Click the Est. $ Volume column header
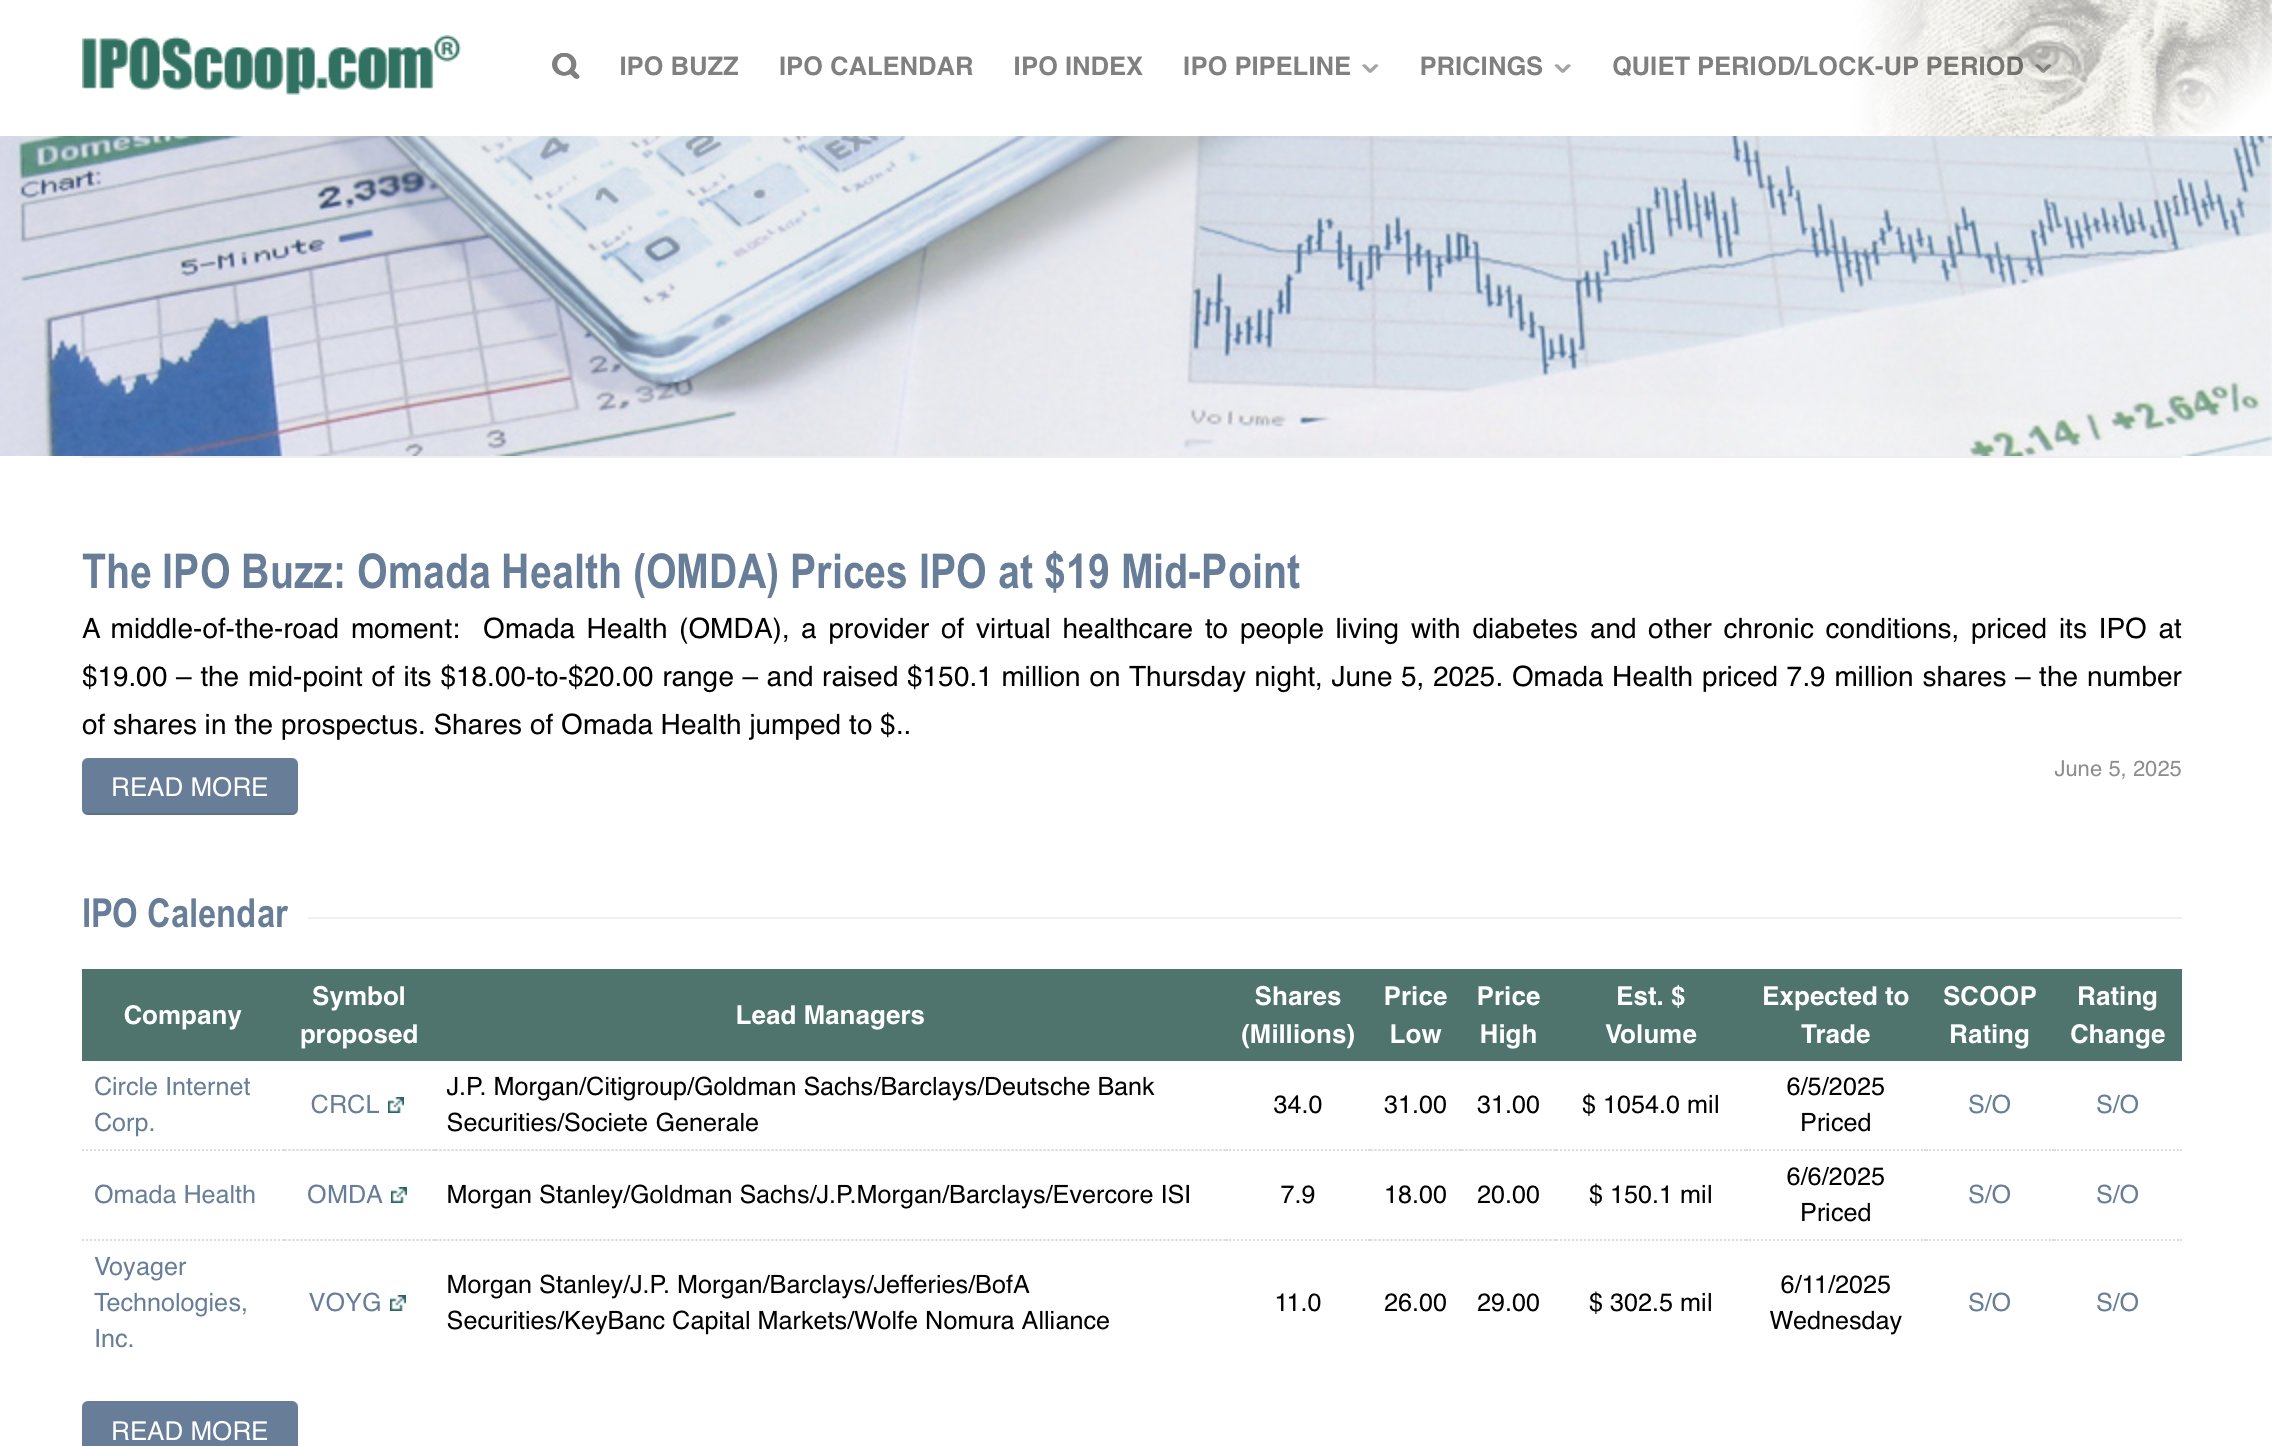2272x1446 pixels. point(1651,1015)
